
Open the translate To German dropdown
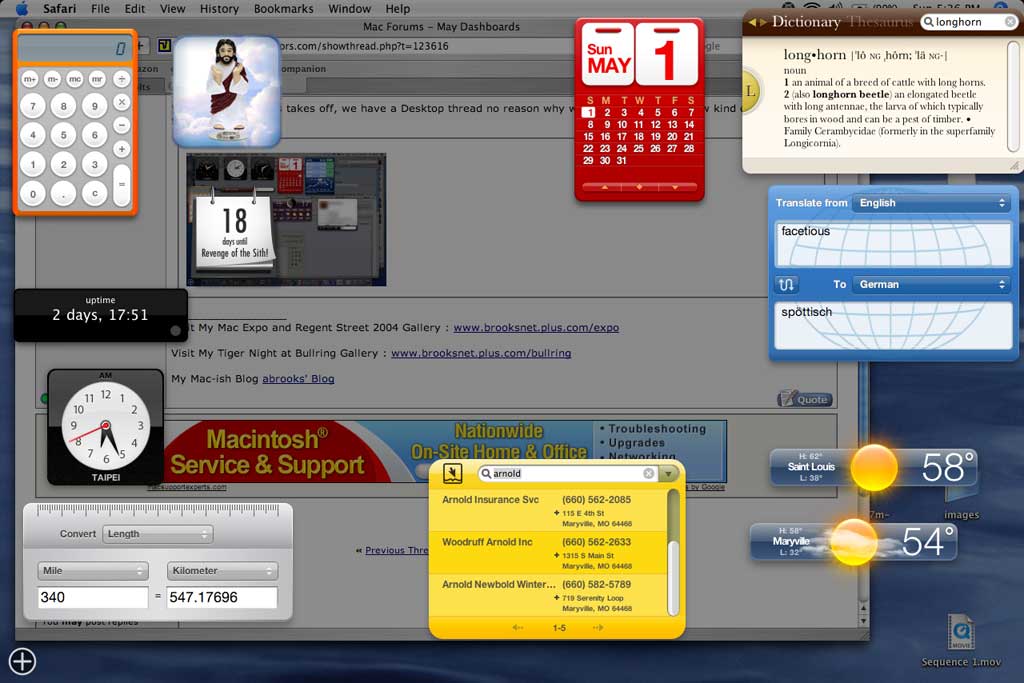tap(931, 285)
